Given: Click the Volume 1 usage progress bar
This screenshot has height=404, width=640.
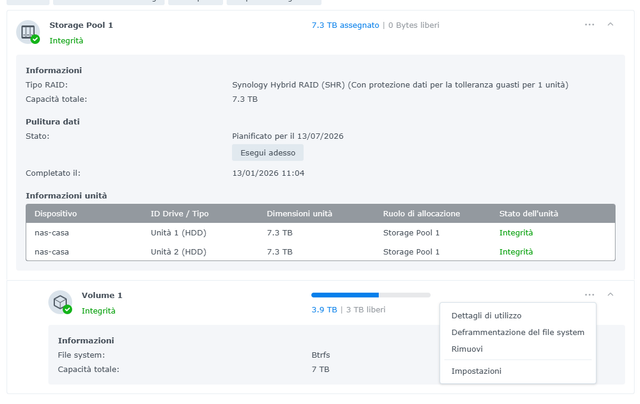Looking at the screenshot, I should (371, 295).
